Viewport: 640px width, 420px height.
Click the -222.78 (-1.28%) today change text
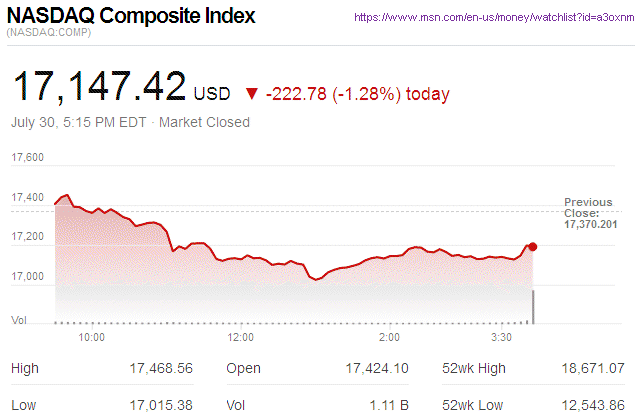click(357, 94)
